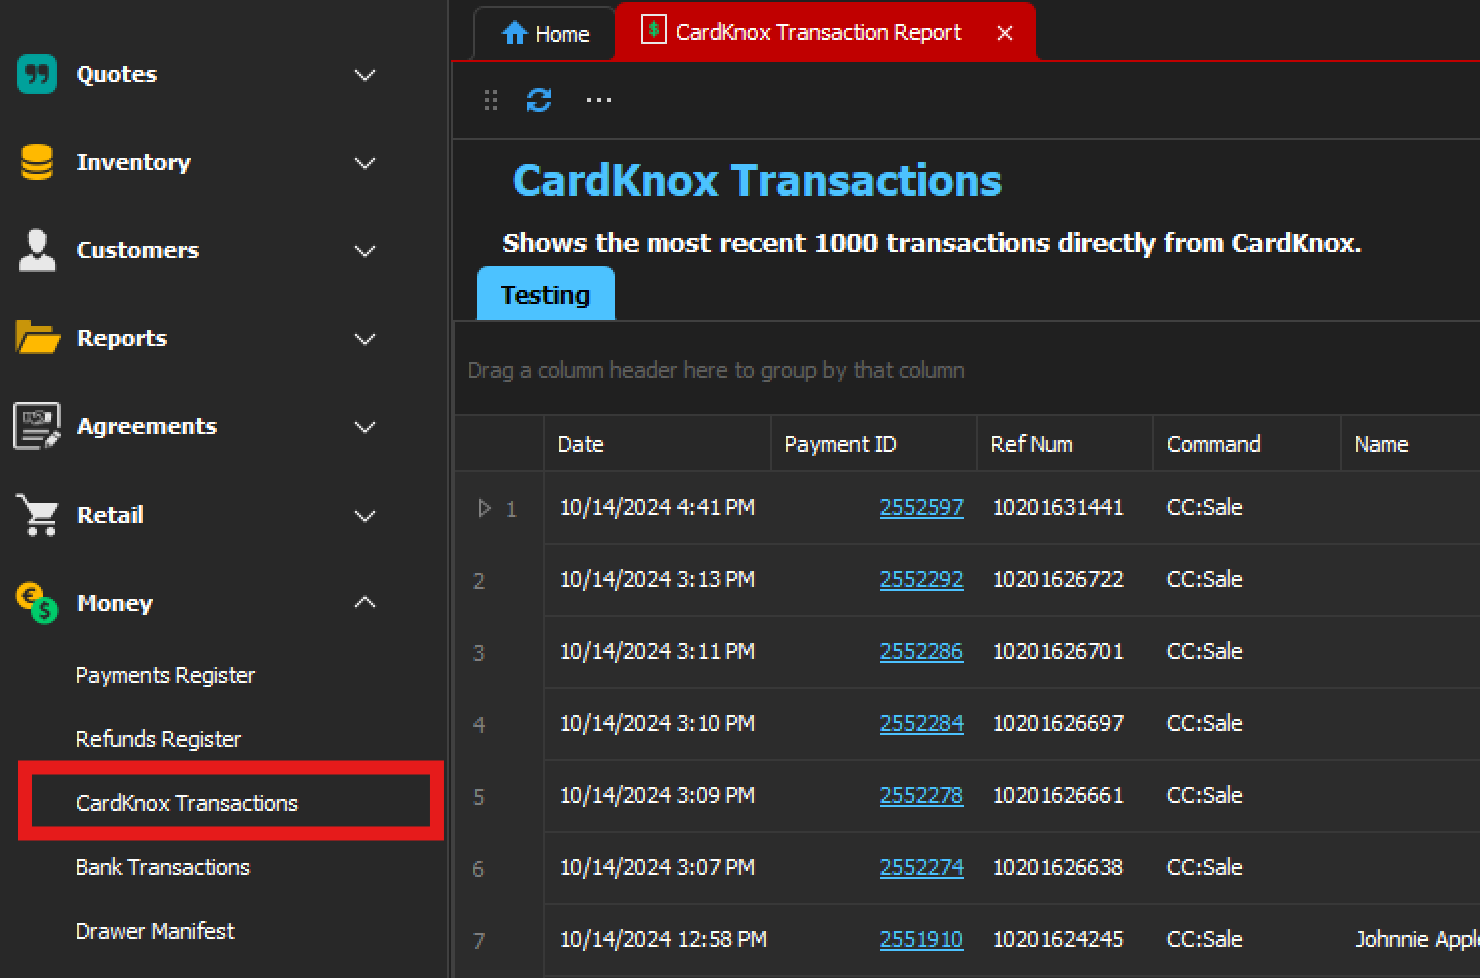Viewport: 1480px width, 978px height.
Task: Expand the Inventory menu chevron
Action: coord(365,163)
